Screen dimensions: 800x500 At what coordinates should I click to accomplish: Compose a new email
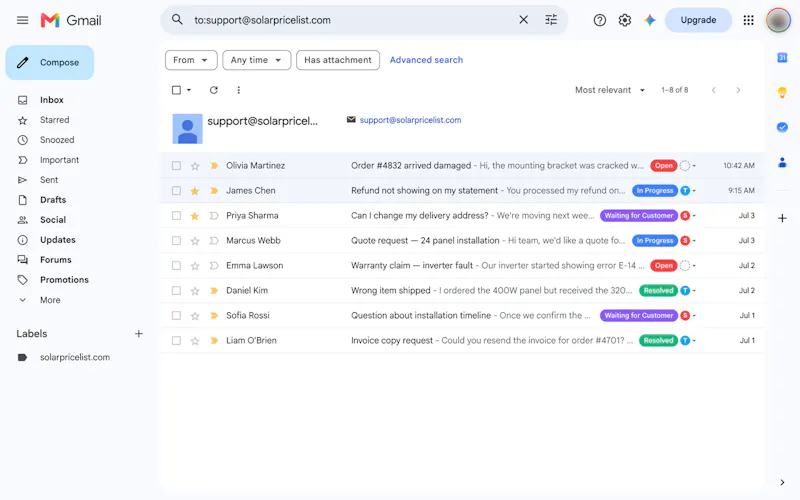49,62
